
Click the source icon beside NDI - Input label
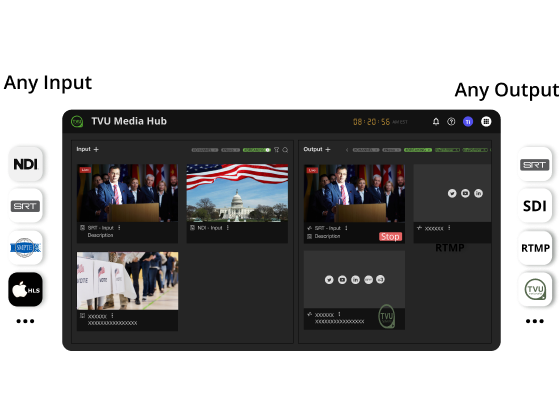pyautogui.click(x=193, y=228)
